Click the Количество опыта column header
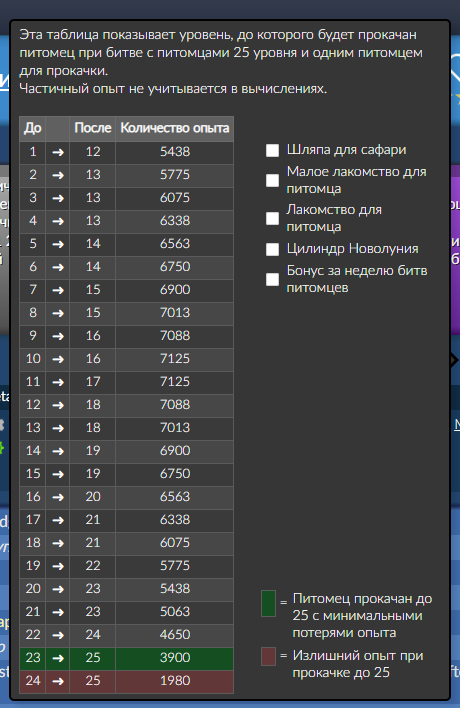This screenshot has width=460, height=708. coord(175,129)
